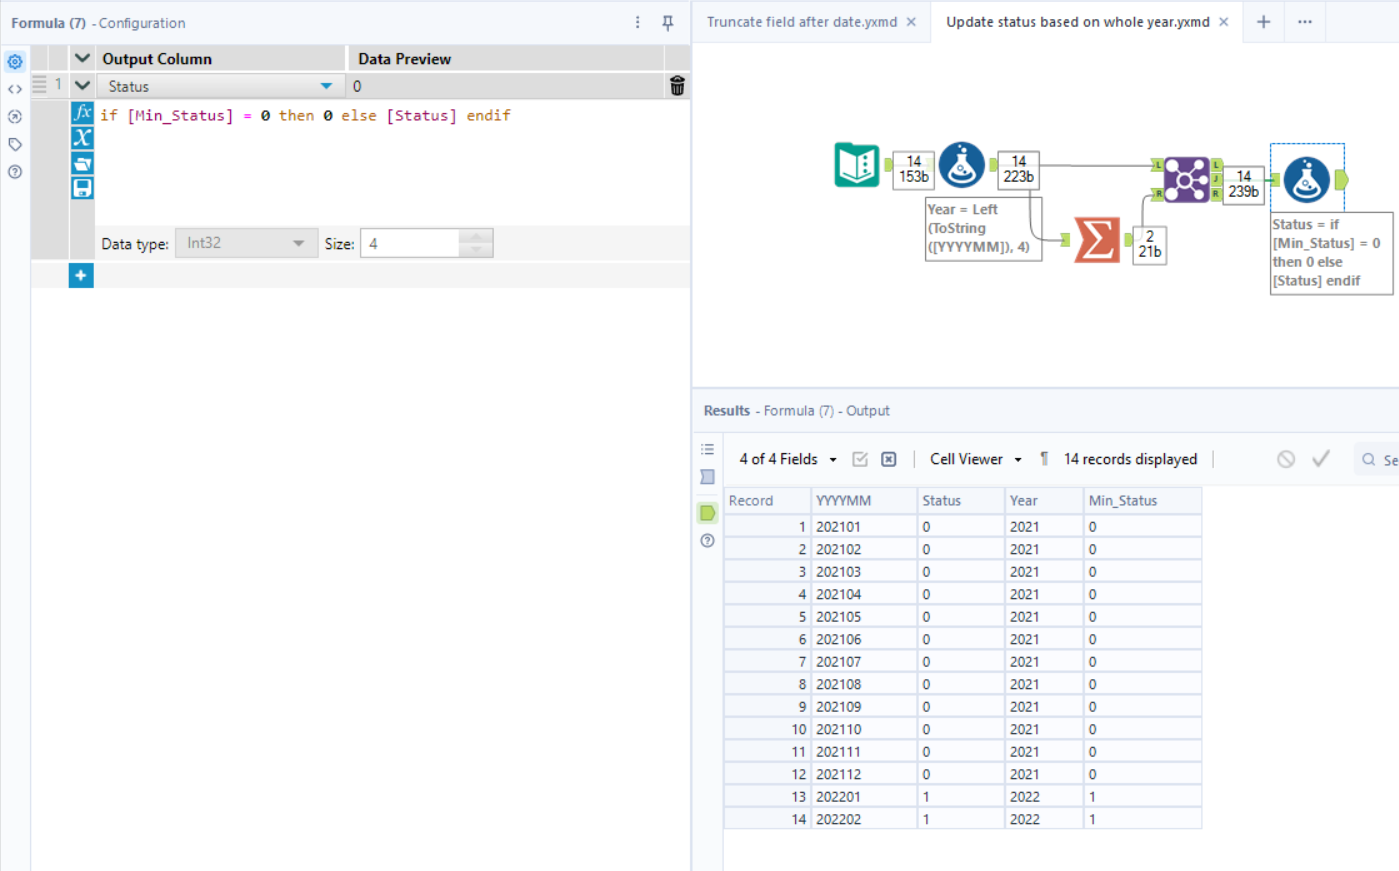Open the variables picker (X icon)
Image resolution: width=1399 pixels, height=871 pixels.
click(x=81, y=137)
